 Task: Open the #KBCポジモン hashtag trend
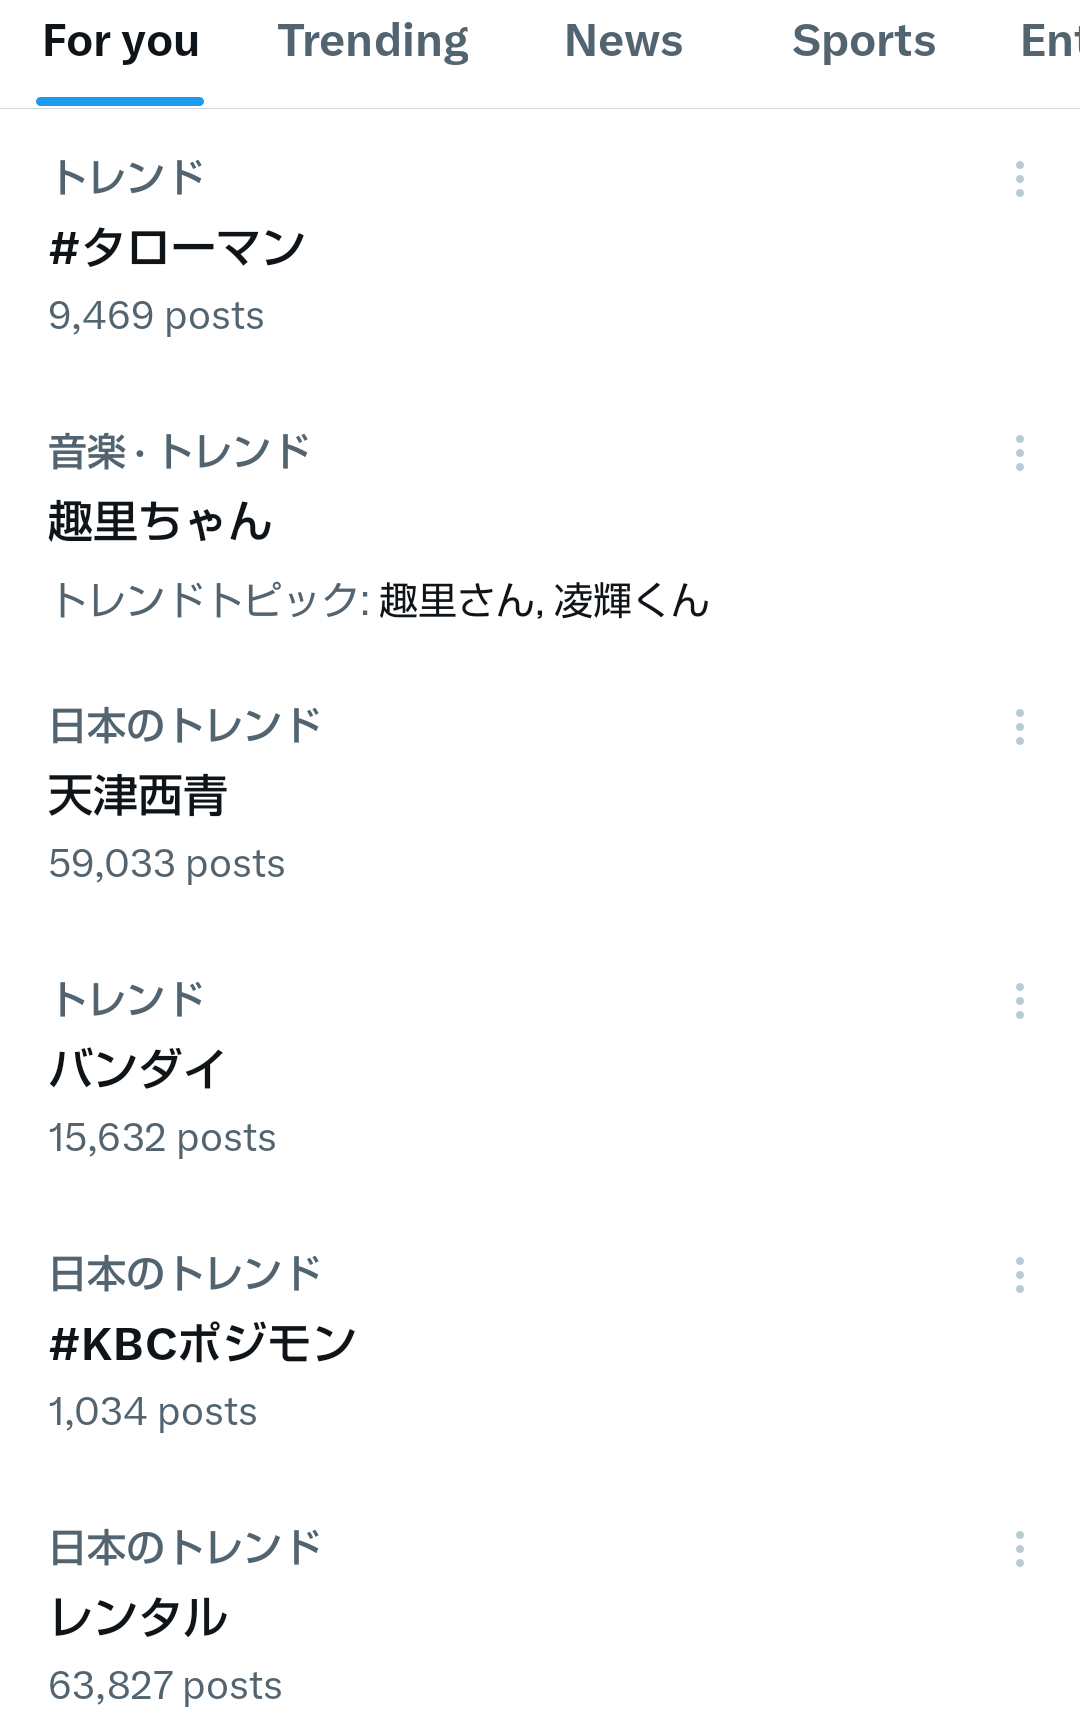pyautogui.click(x=202, y=1343)
